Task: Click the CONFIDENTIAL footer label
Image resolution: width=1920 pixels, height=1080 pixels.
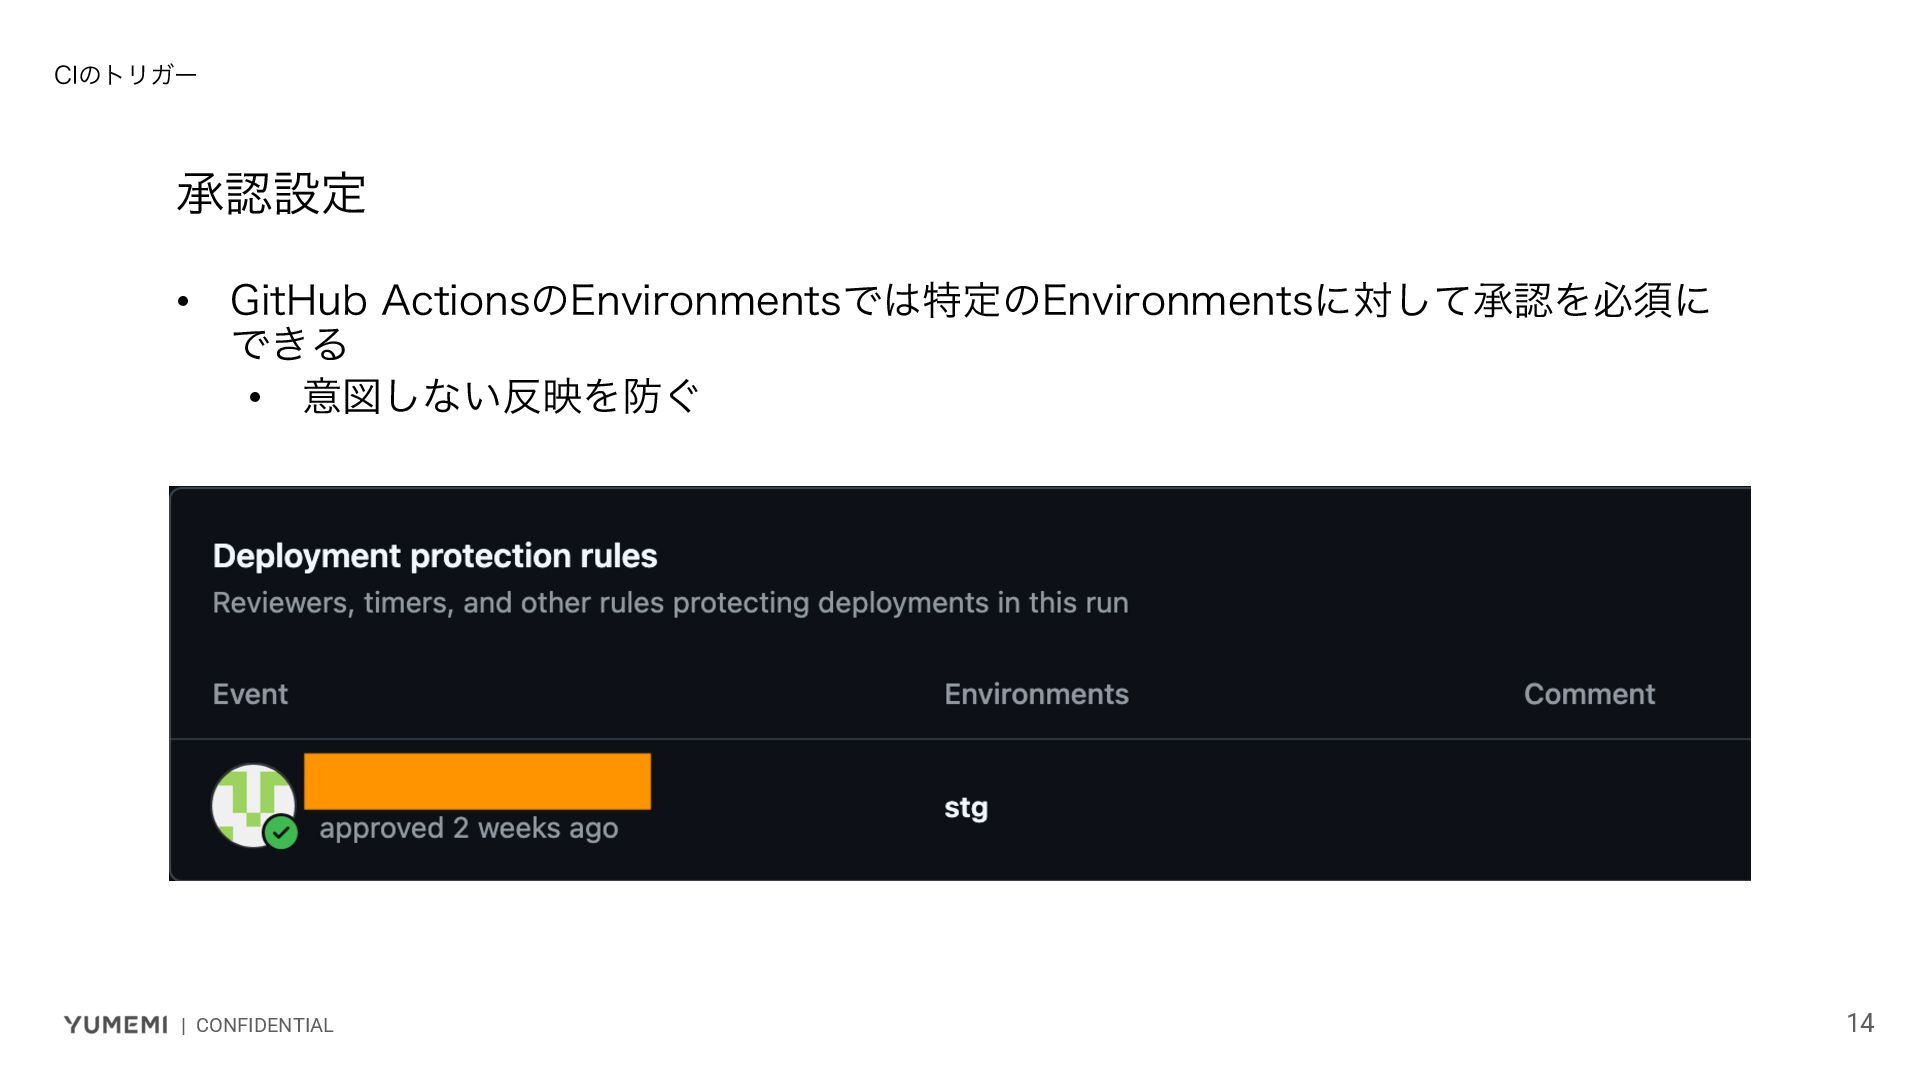Action: coord(264,1025)
